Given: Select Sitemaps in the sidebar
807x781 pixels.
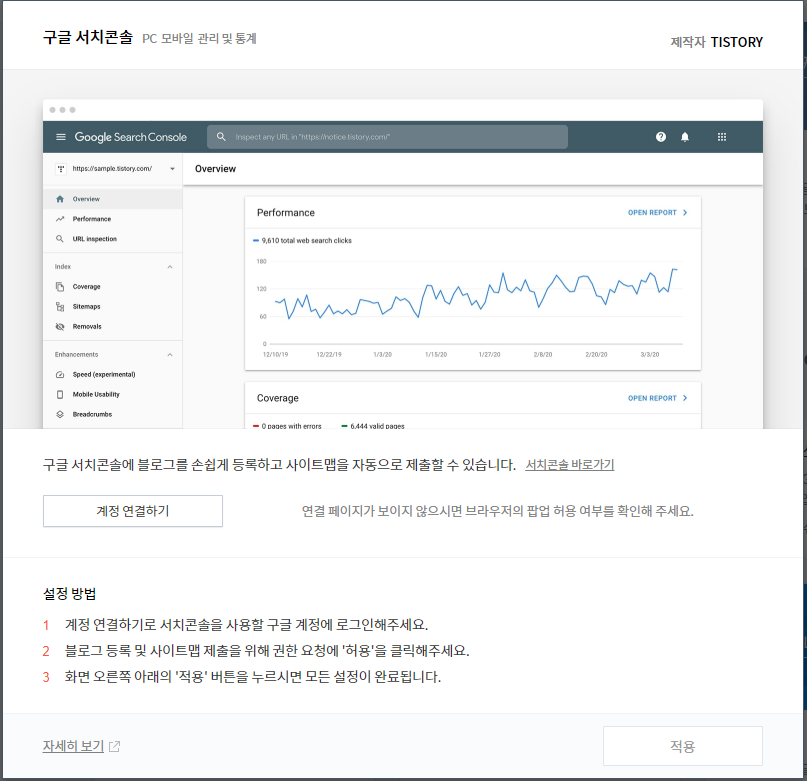Looking at the screenshot, I should [112, 306].
